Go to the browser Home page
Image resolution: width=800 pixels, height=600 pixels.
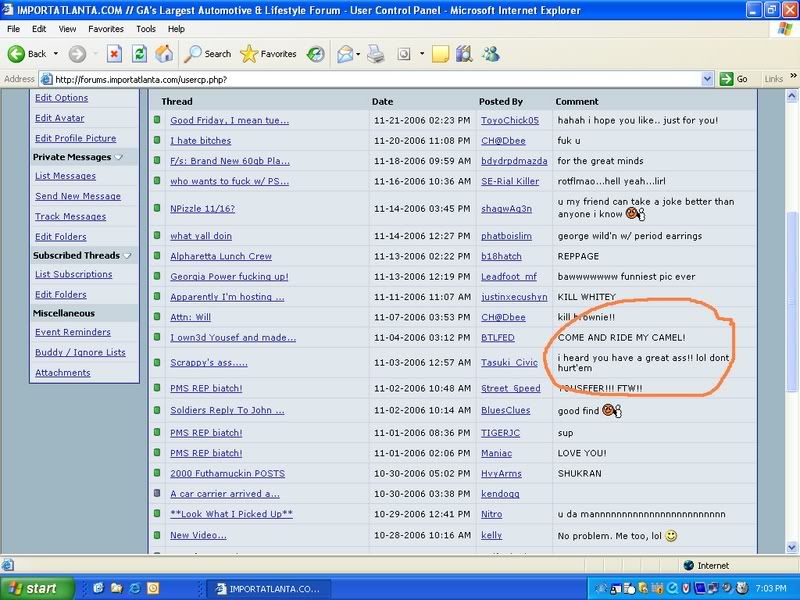164,54
